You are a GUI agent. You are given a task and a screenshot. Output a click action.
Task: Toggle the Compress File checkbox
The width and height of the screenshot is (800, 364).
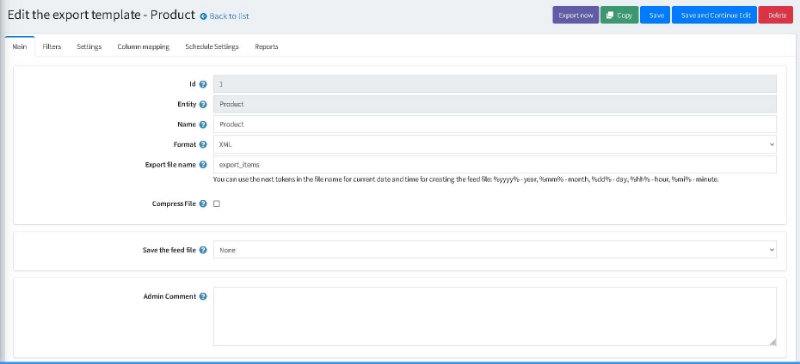coord(216,204)
